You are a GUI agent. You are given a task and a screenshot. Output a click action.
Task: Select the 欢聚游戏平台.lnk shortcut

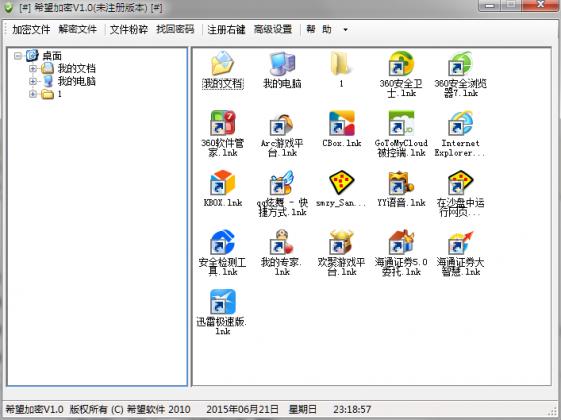(x=342, y=242)
